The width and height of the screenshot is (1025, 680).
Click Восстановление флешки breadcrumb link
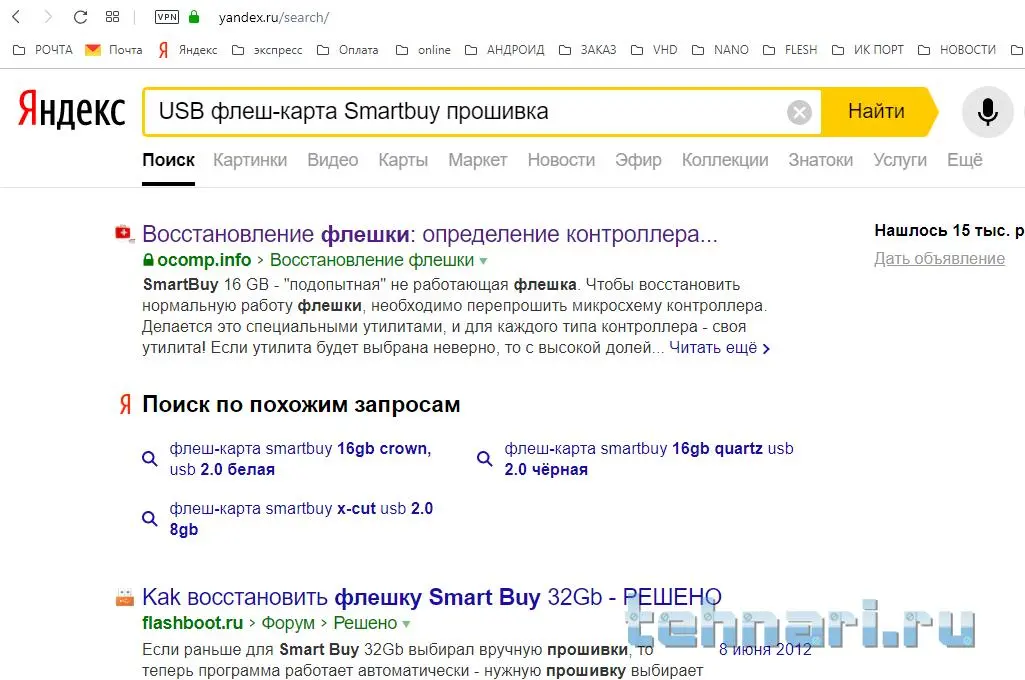[371, 260]
